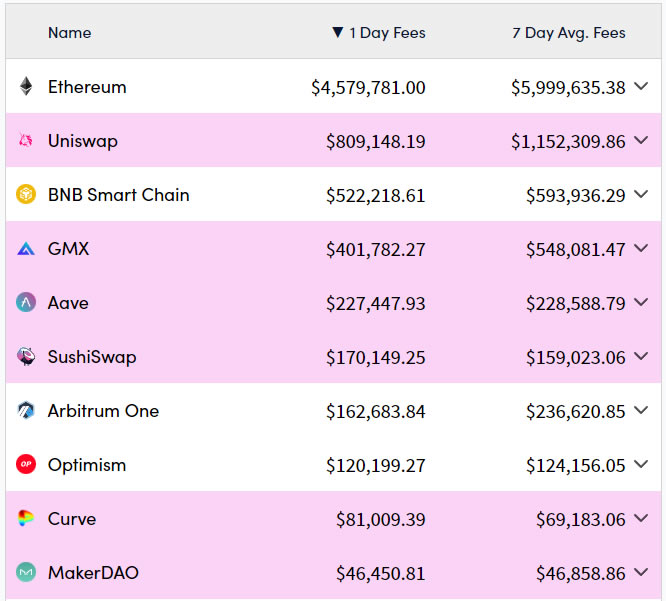
Task: Expand the Uniswap row details chevron
Action: tap(642, 141)
